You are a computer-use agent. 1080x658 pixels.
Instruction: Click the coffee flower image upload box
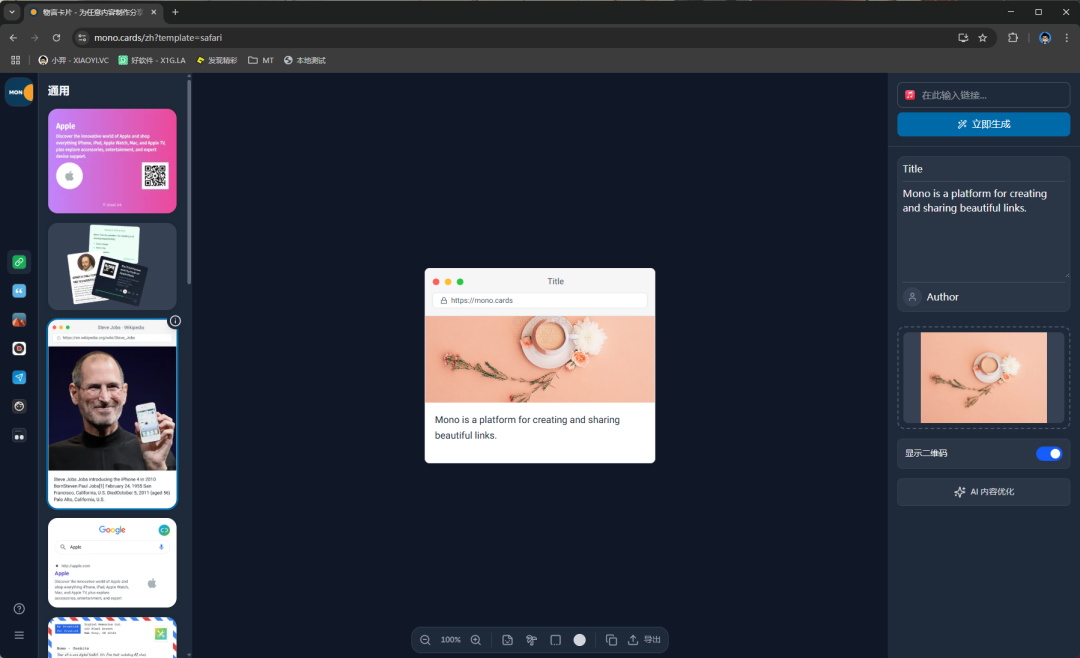coord(984,378)
